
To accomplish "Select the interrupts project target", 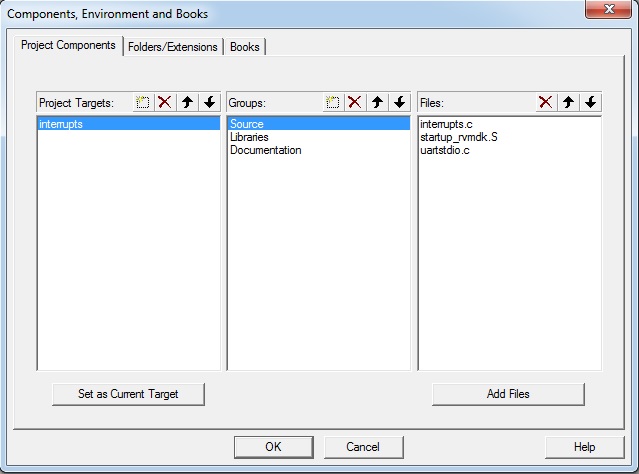I will pos(128,124).
